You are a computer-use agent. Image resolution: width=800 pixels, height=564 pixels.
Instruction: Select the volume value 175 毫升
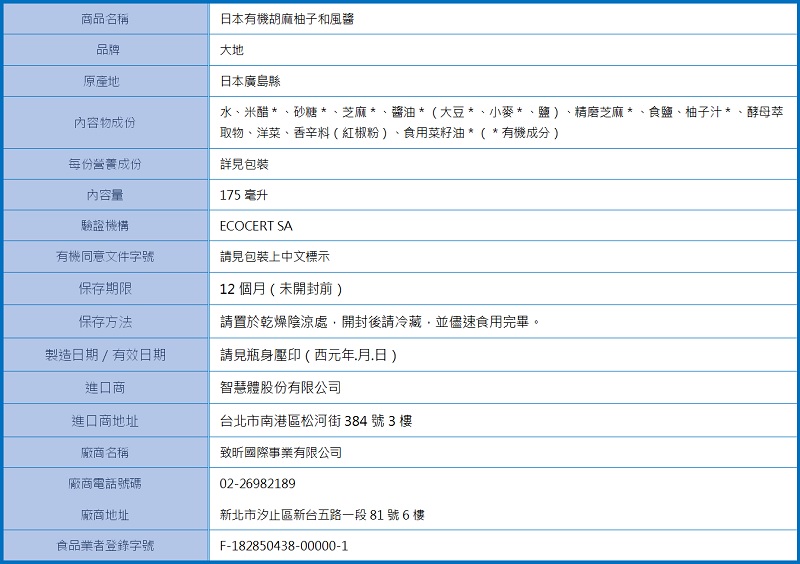[244, 195]
